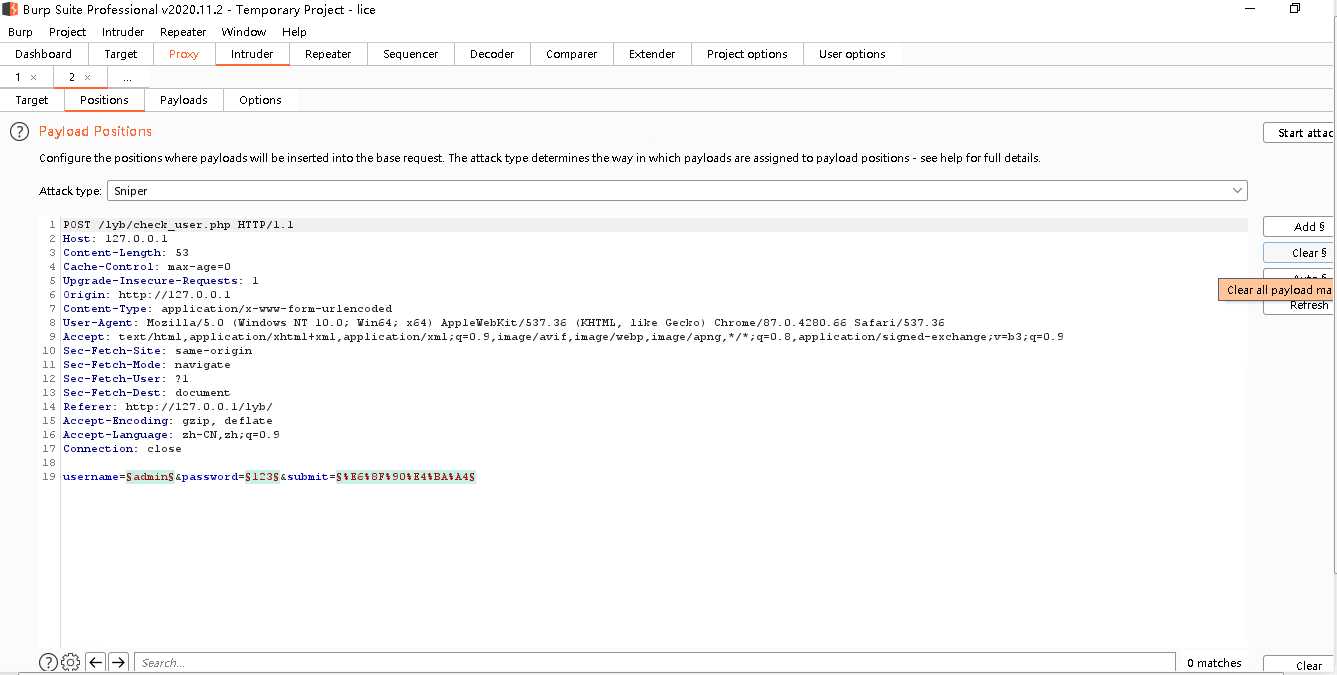The image size is (1337, 675).
Task: Click the Refresh button
Action: (x=1298, y=306)
